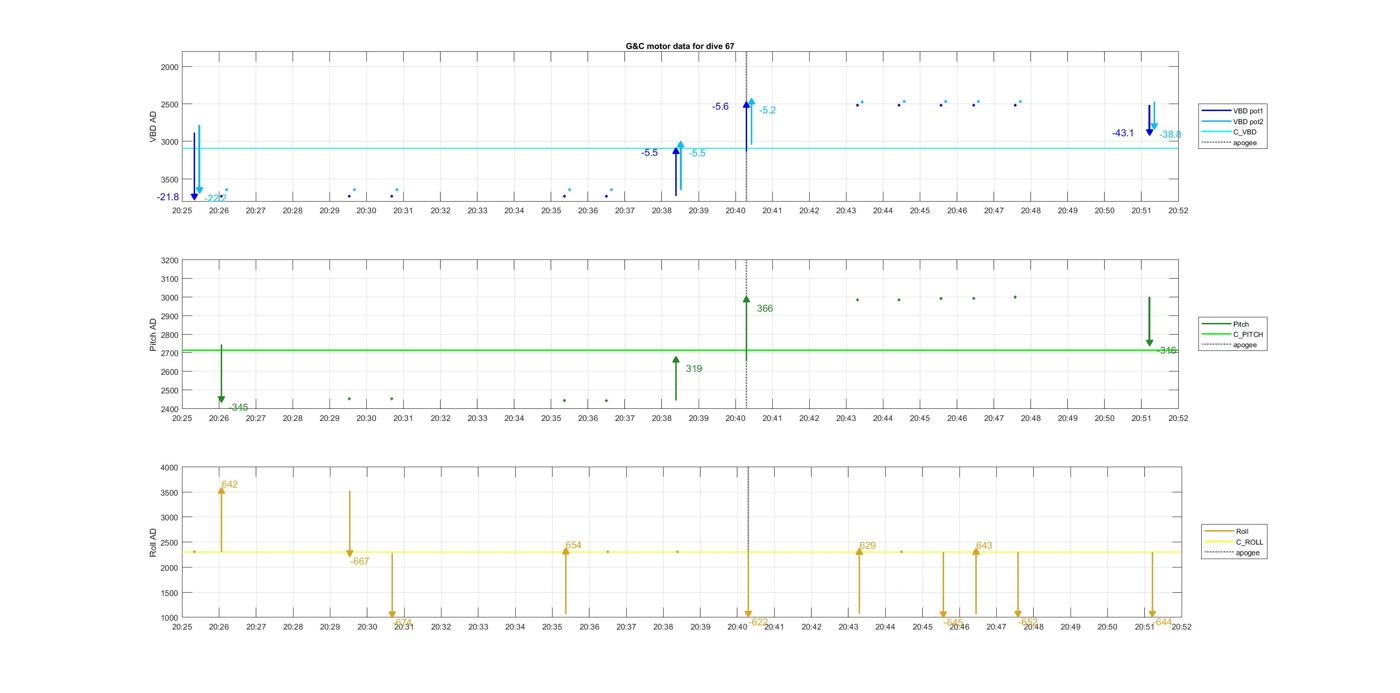The image size is (1400, 693).
Task: Click the "1500" tick on Roll axis
Action: click(x=169, y=592)
